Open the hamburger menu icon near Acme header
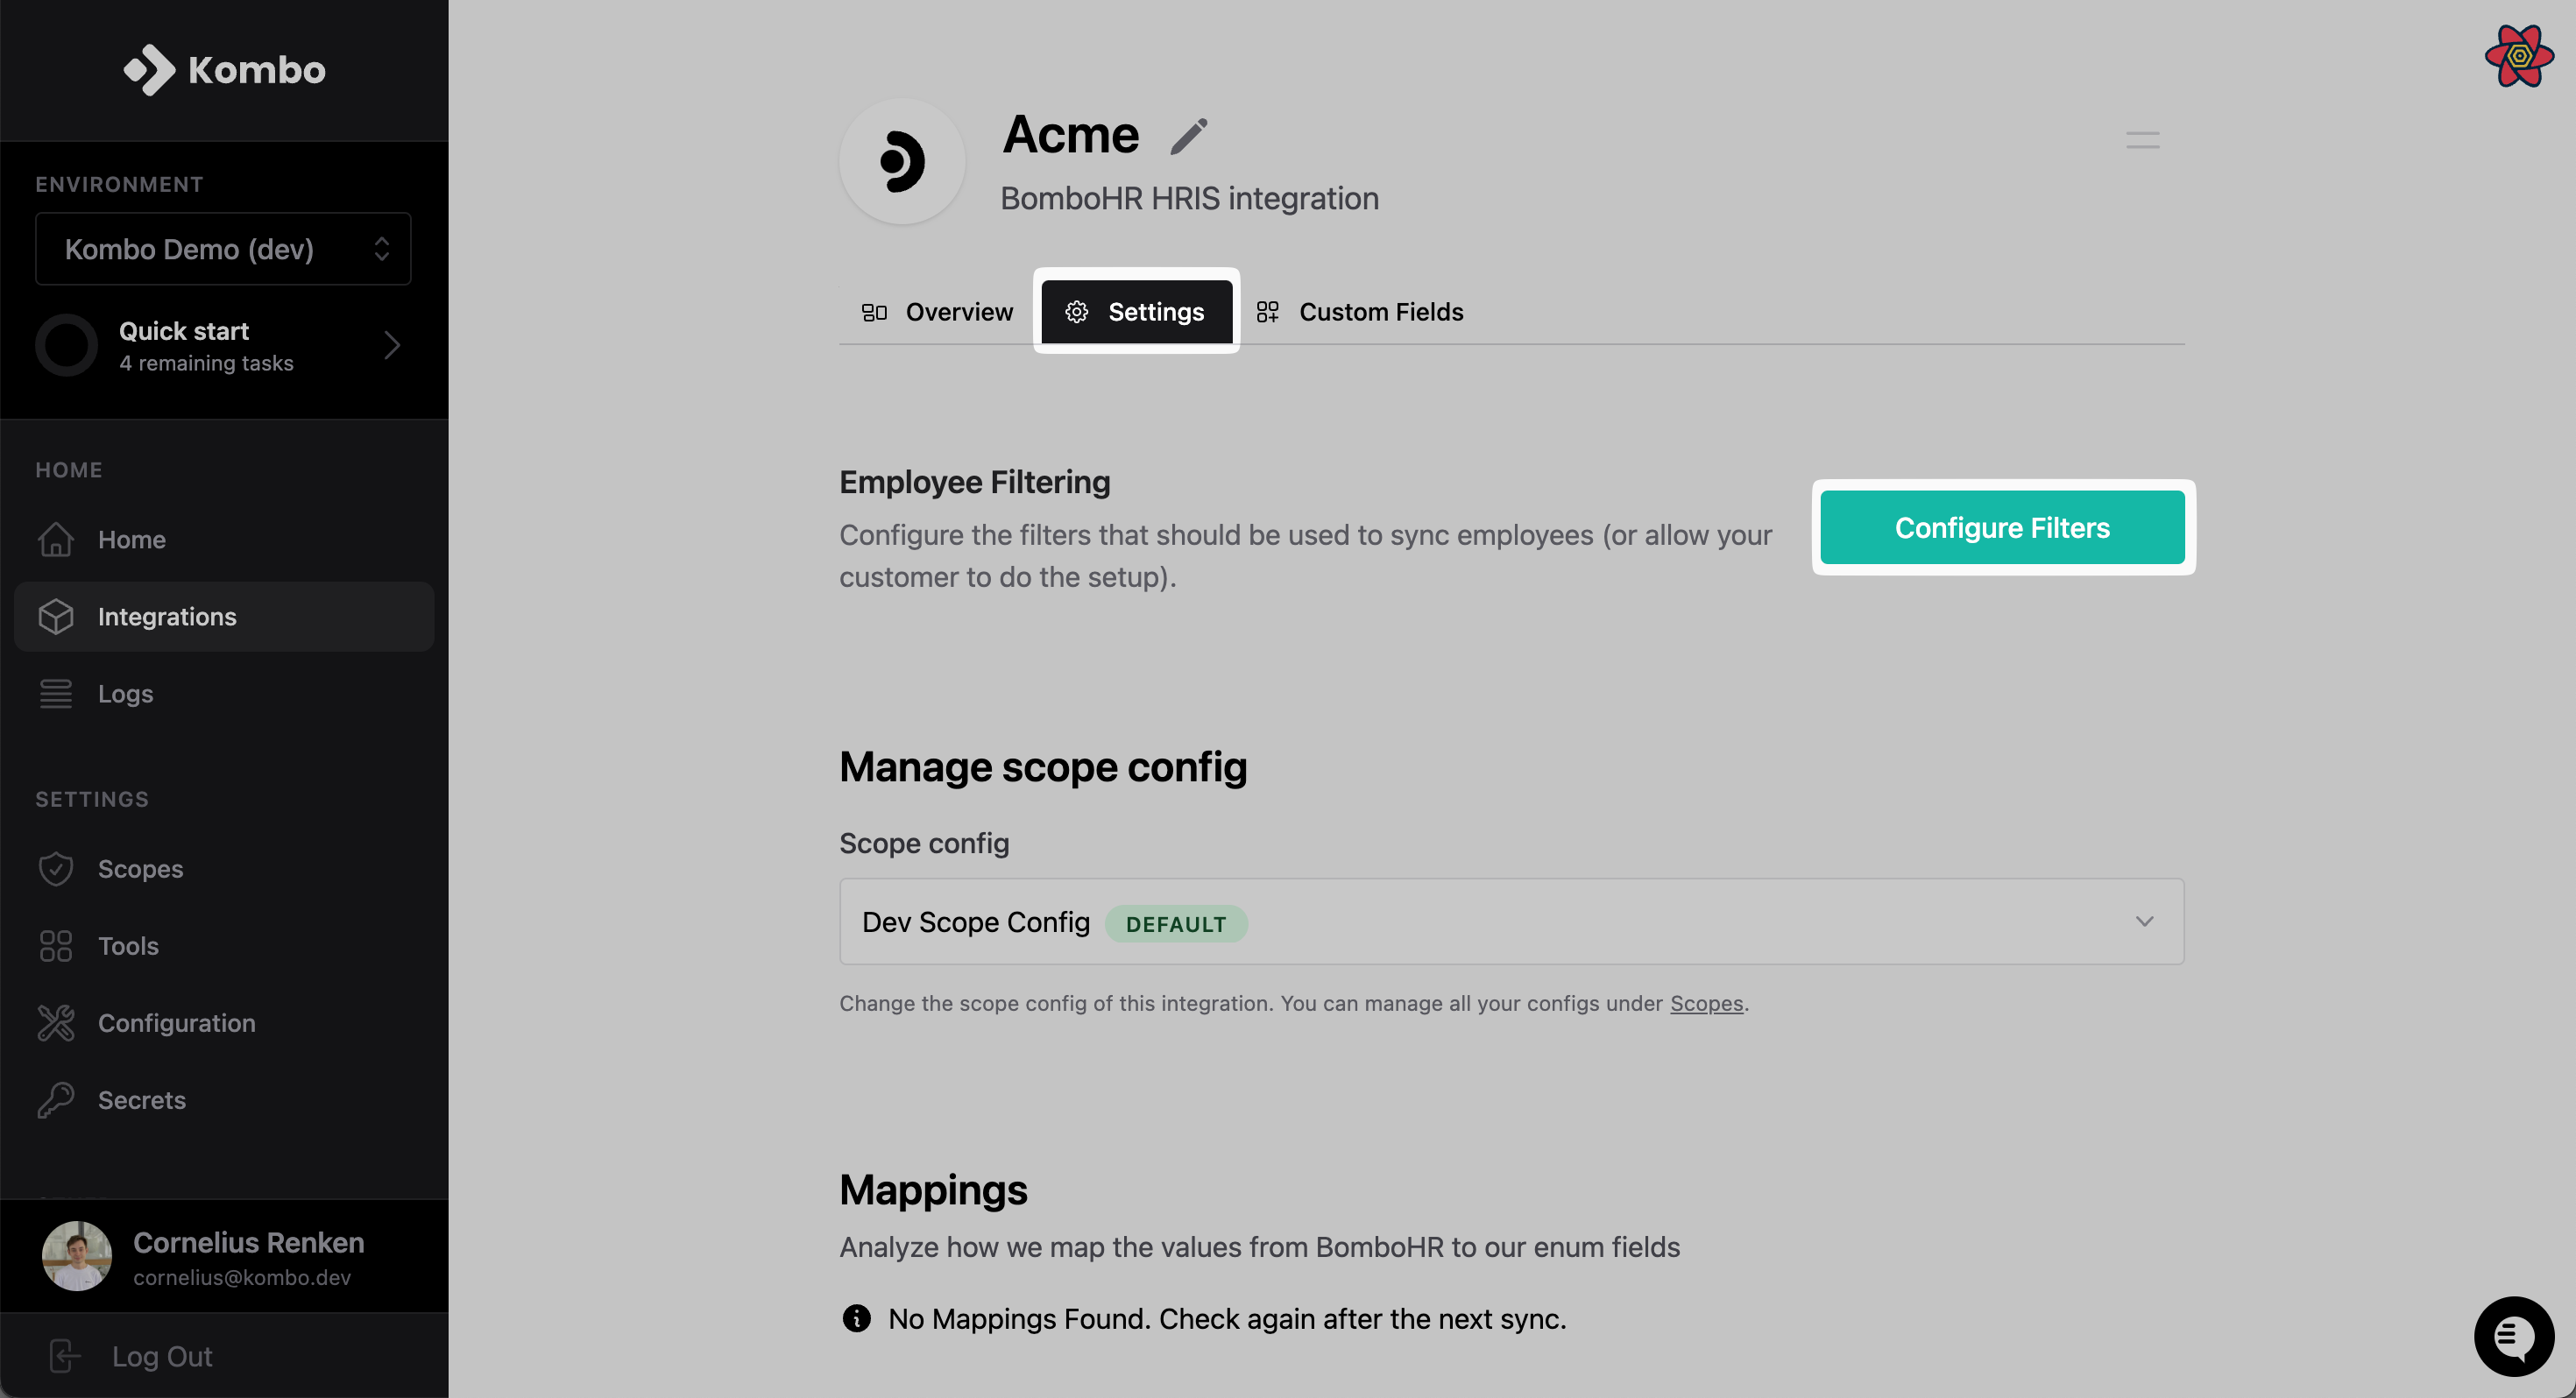 coord(2142,140)
